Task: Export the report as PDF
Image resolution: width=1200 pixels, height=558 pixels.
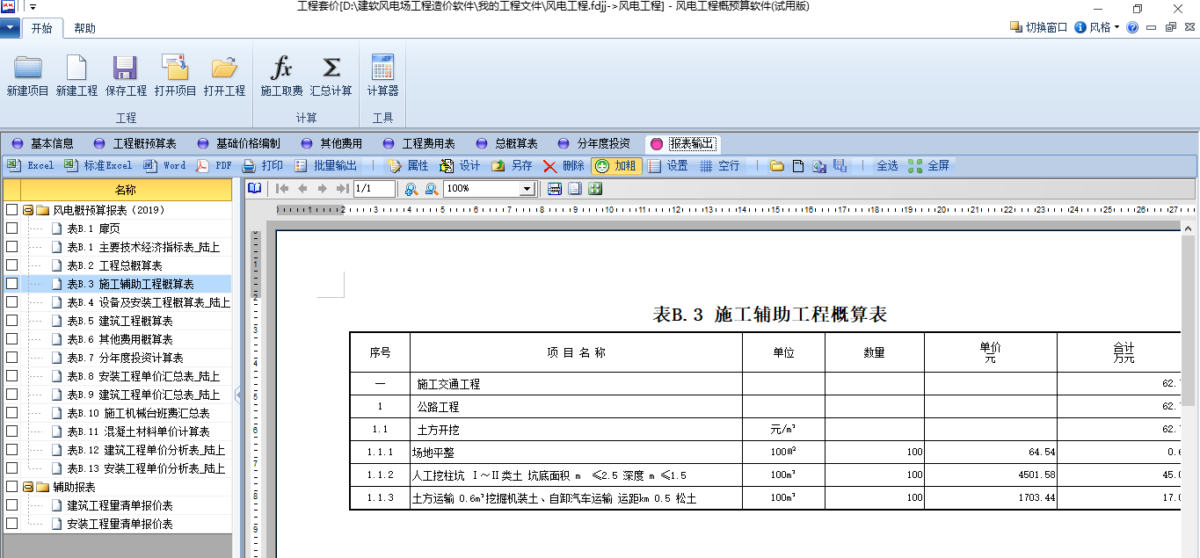Action: tap(213, 166)
